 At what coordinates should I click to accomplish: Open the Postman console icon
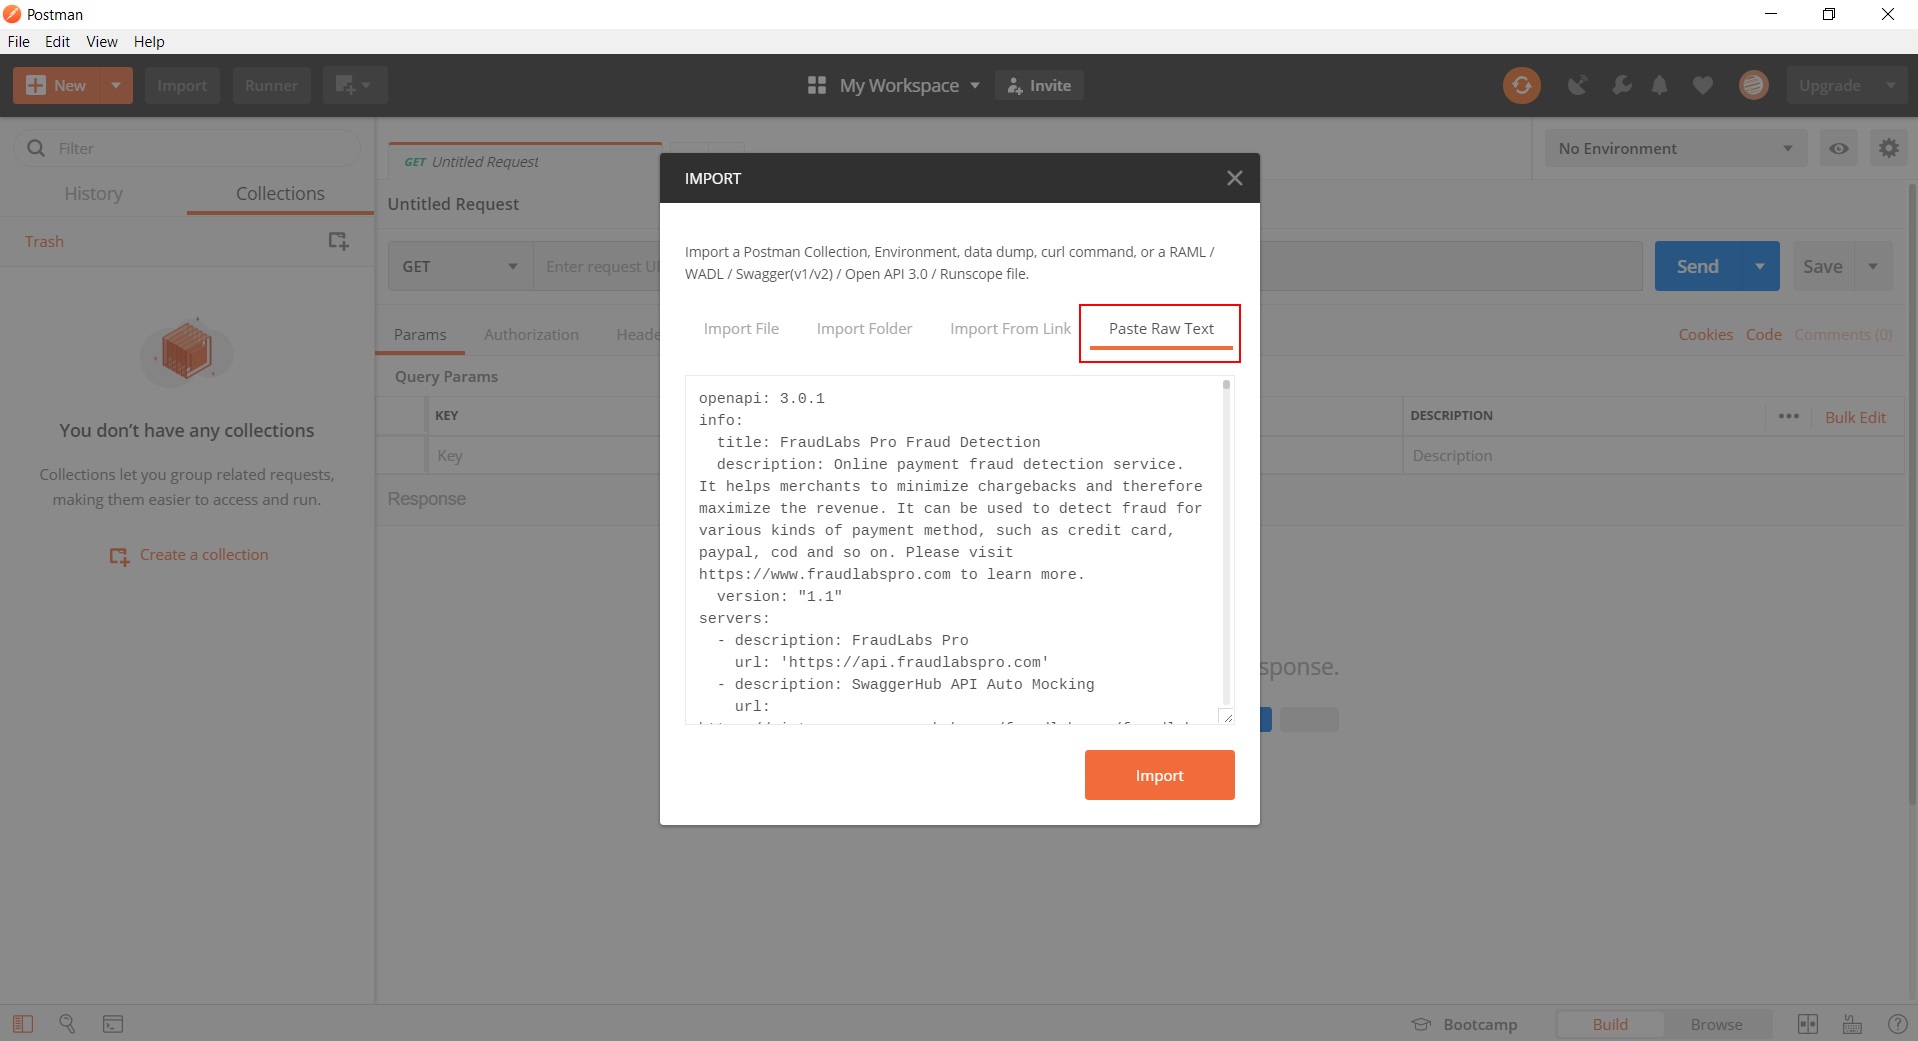click(x=113, y=1024)
